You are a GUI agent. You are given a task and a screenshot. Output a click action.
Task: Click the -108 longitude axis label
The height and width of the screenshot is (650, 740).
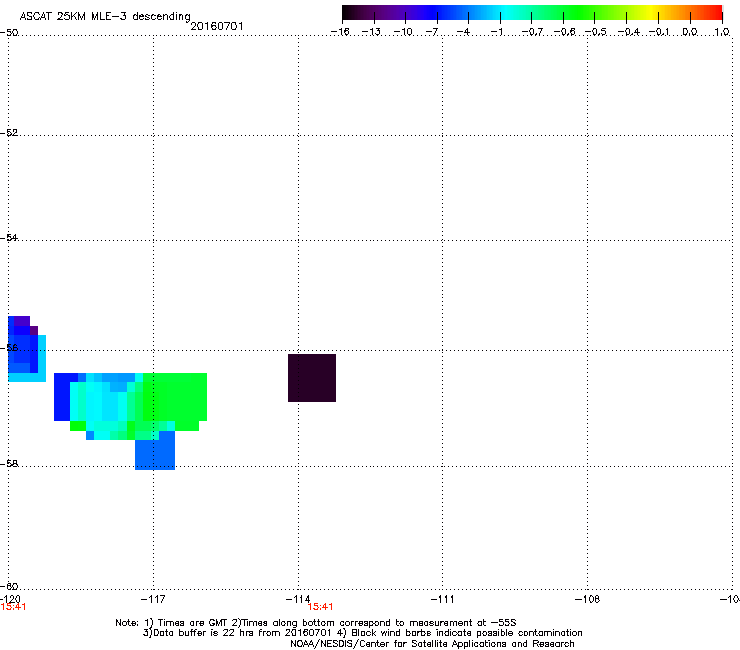click(587, 599)
